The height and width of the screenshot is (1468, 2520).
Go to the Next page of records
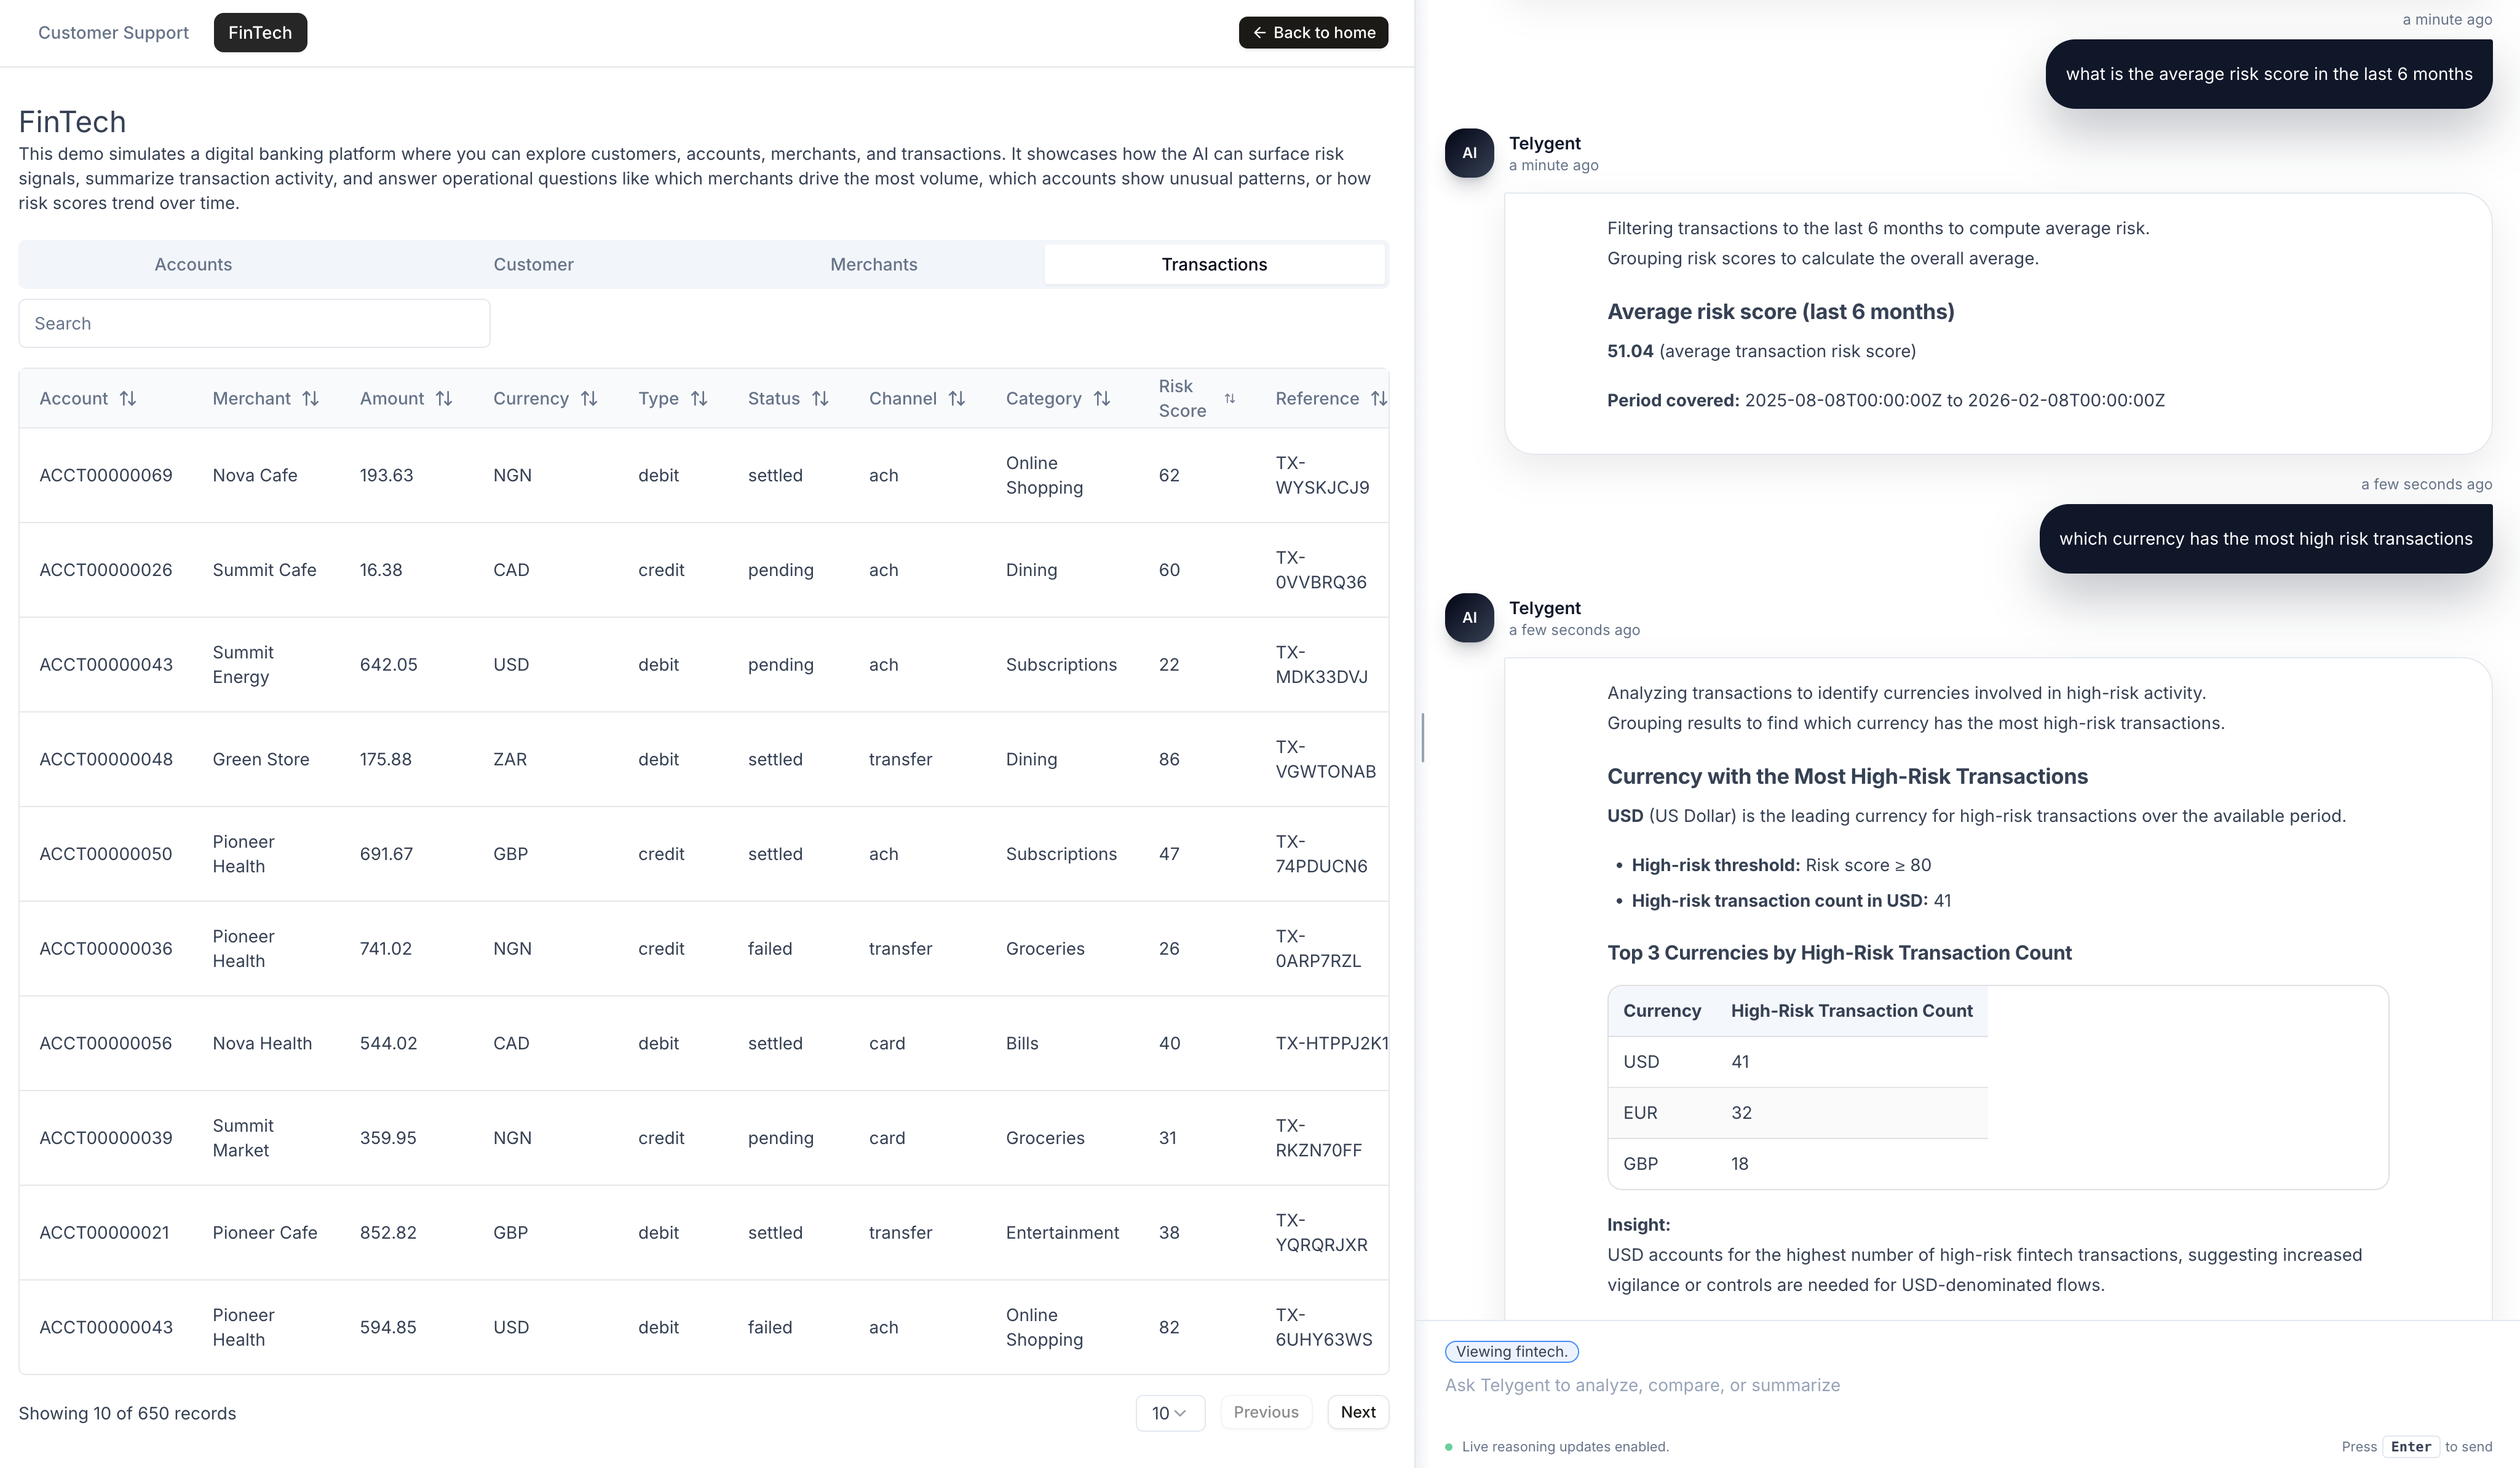pos(1357,1412)
